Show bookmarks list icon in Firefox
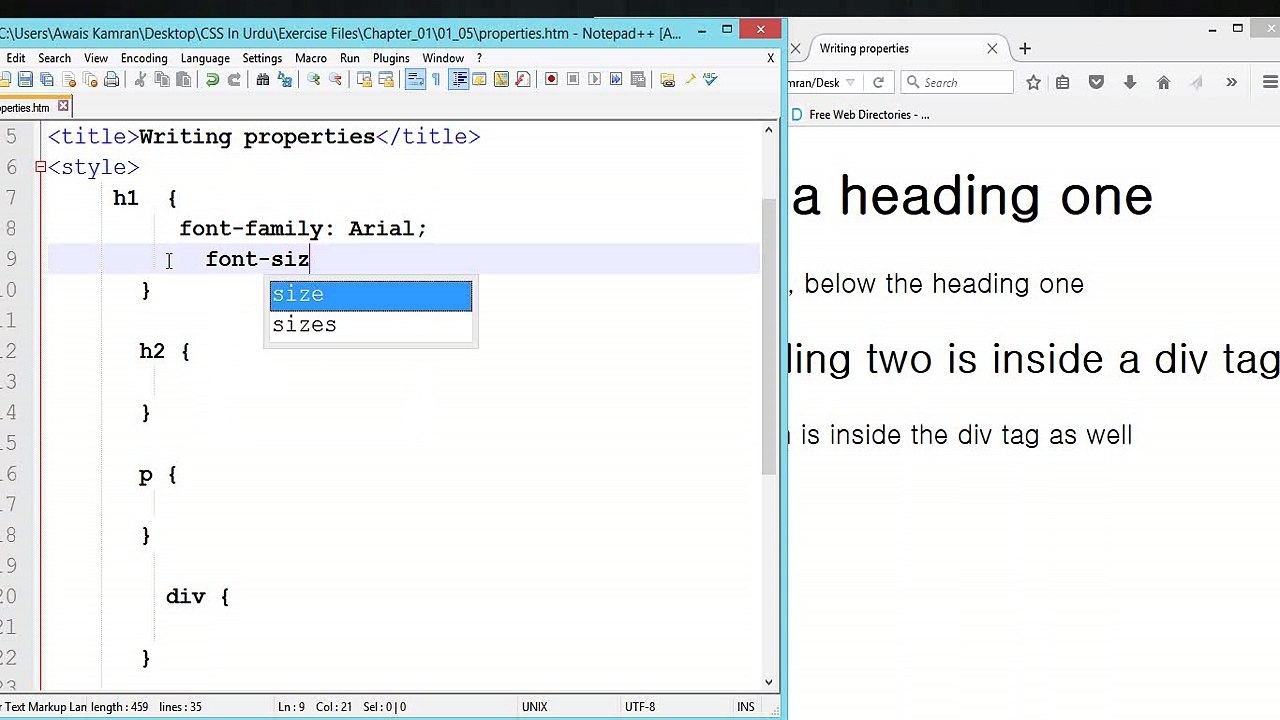Image resolution: width=1280 pixels, height=720 pixels. click(1062, 83)
